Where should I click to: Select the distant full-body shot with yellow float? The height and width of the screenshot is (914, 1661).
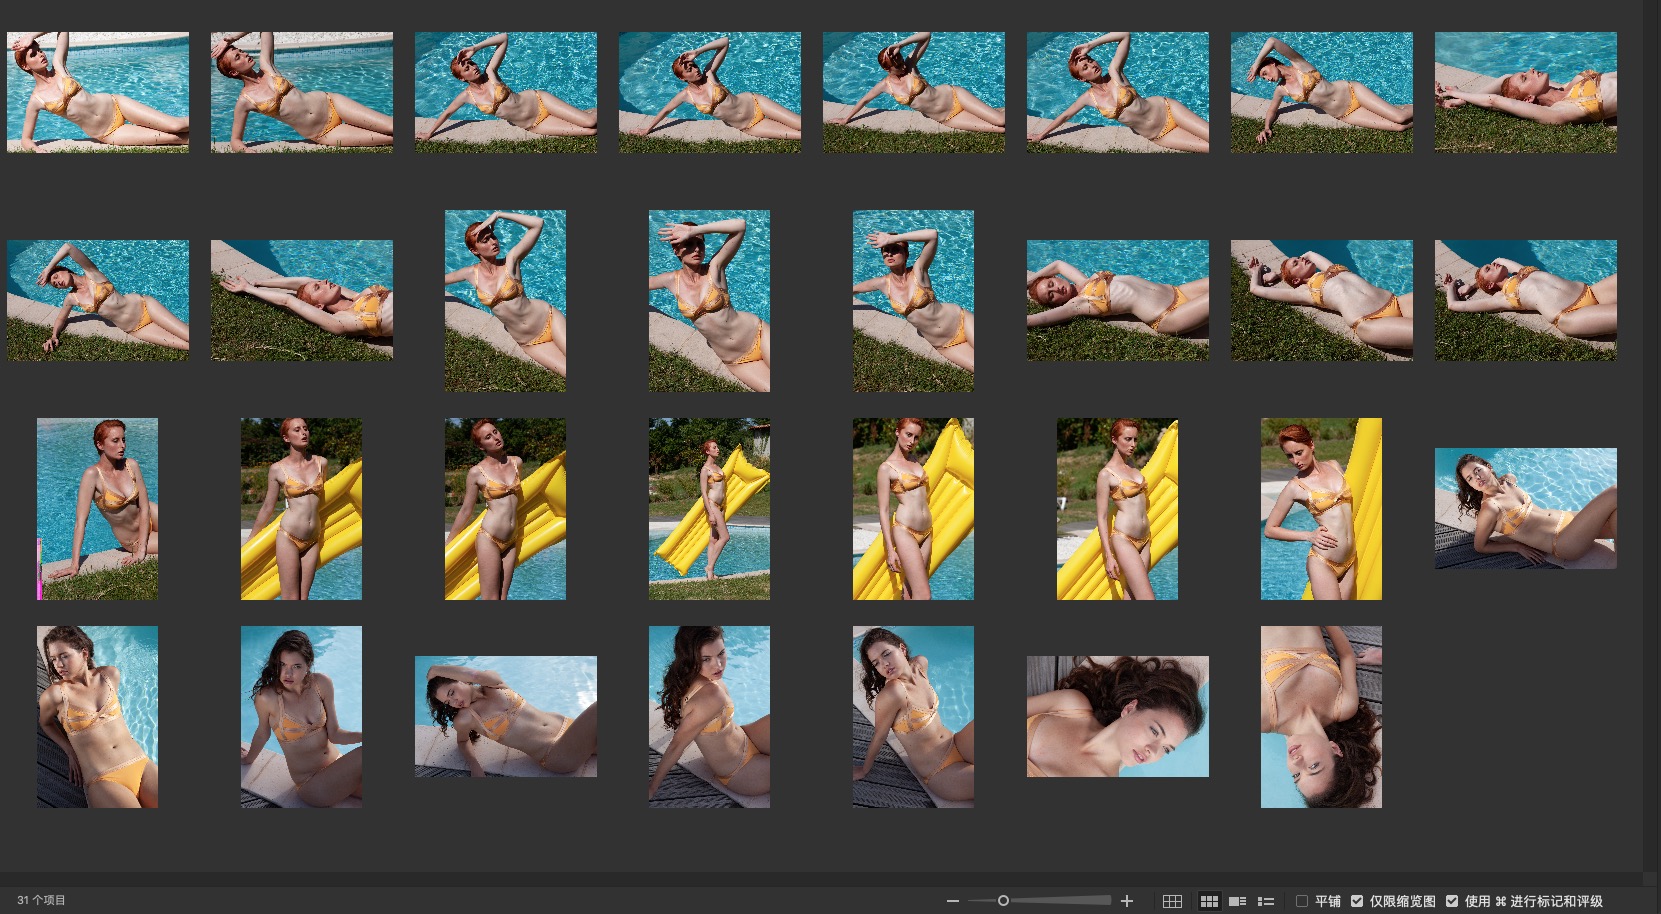coord(709,509)
